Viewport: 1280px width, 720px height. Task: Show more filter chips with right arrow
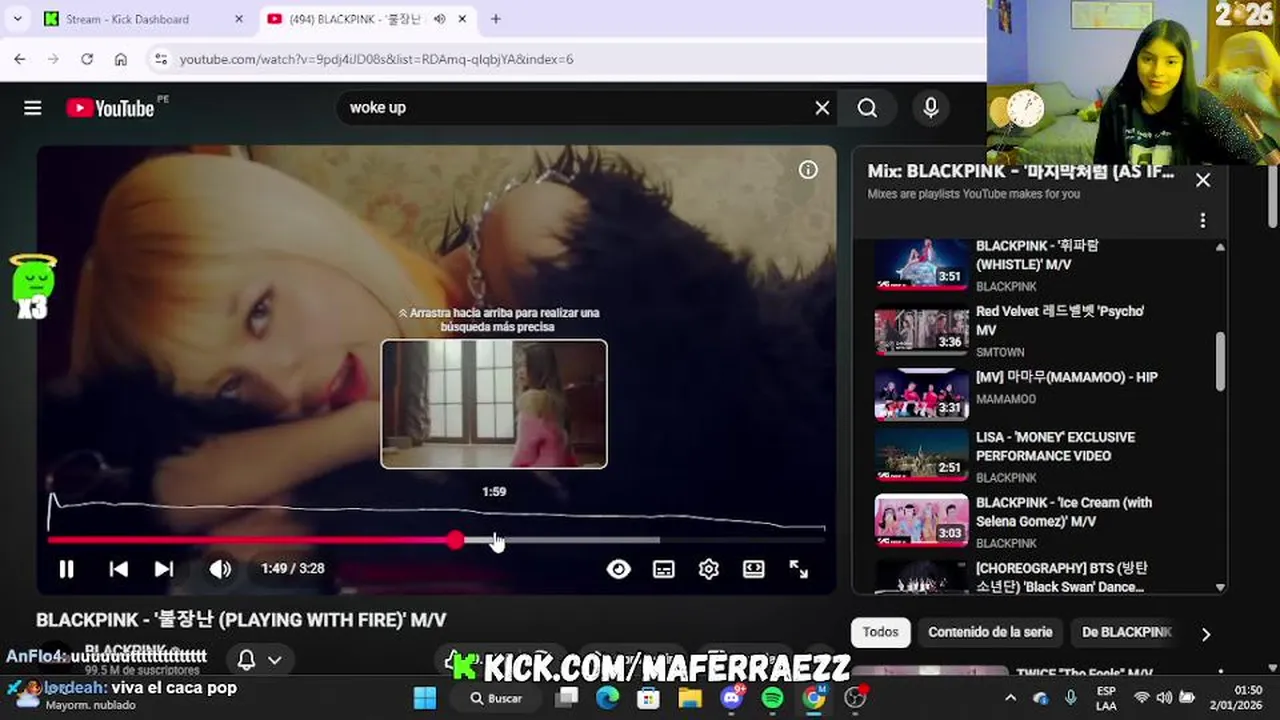[1205, 634]
